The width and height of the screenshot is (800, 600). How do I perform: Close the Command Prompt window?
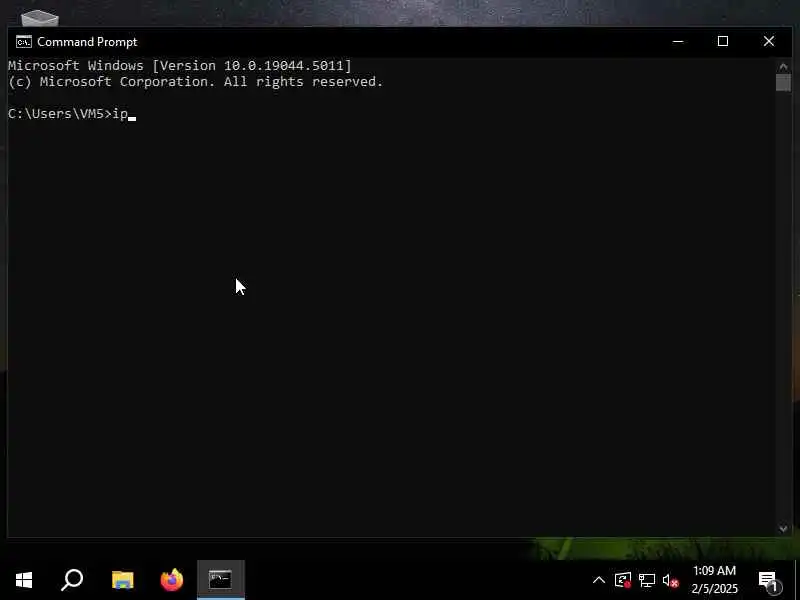tap(769, 41)
